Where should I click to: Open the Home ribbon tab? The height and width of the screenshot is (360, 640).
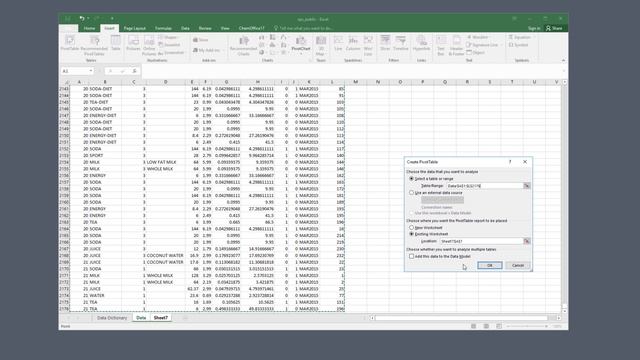pyautogui.click(x=89, y=28)
